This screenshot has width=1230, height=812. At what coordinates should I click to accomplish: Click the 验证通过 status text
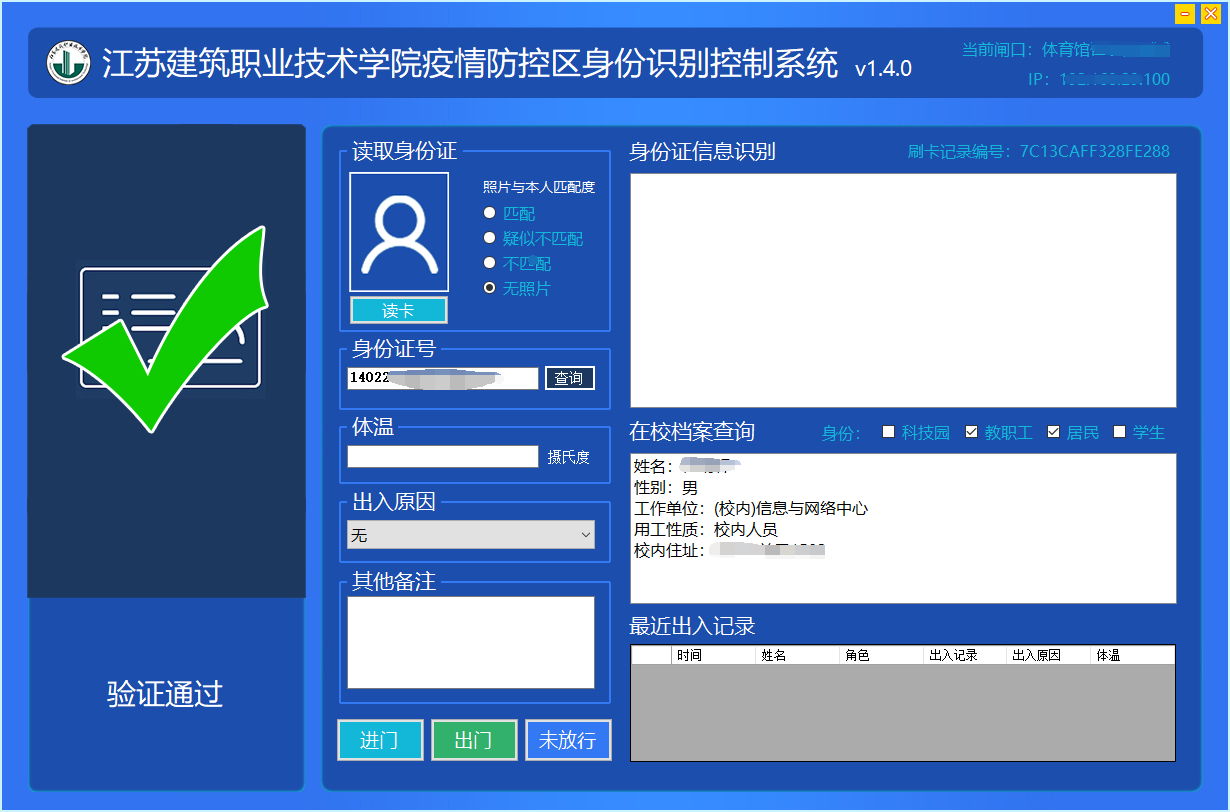click(x=165, y=694)
